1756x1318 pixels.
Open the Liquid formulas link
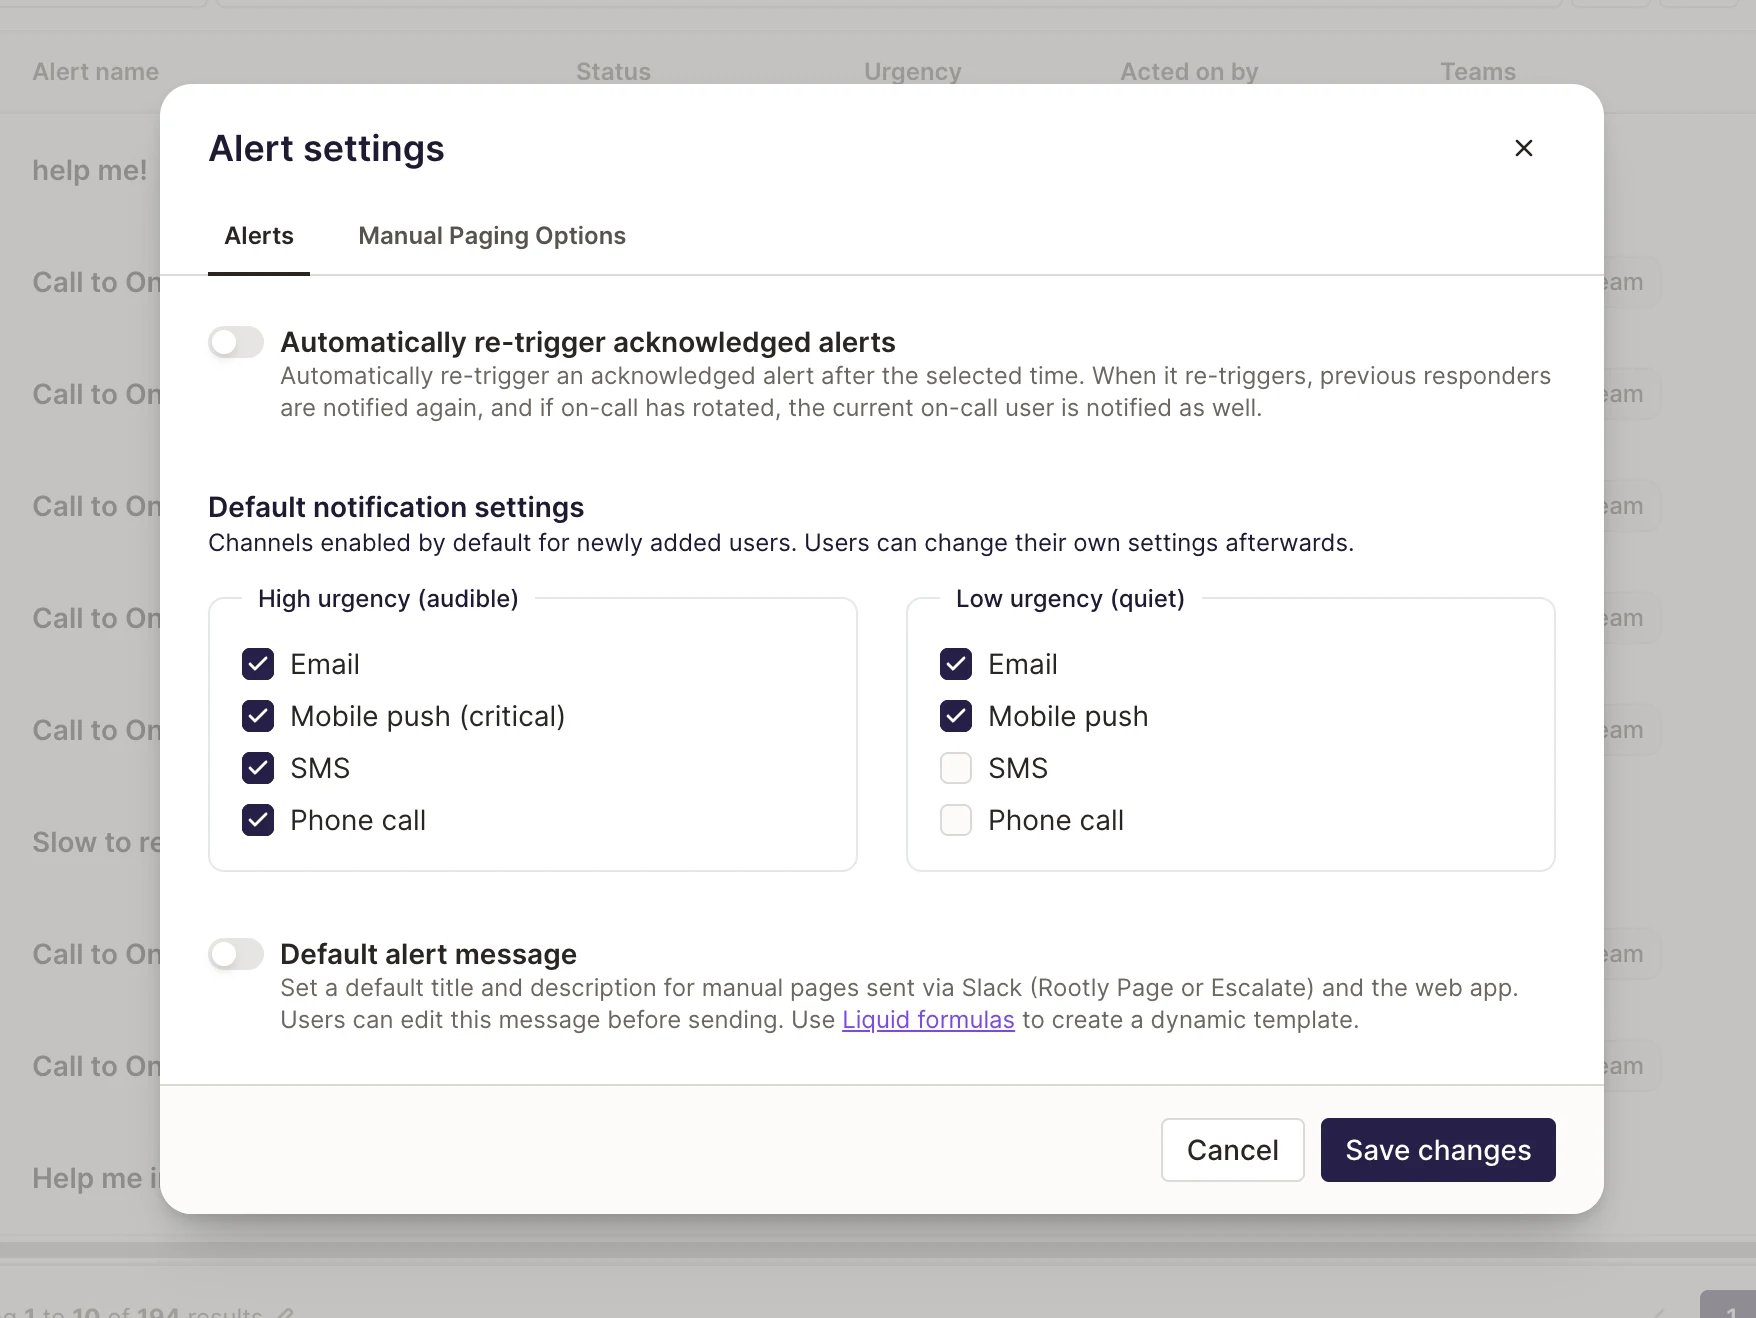pos(928,1020)
